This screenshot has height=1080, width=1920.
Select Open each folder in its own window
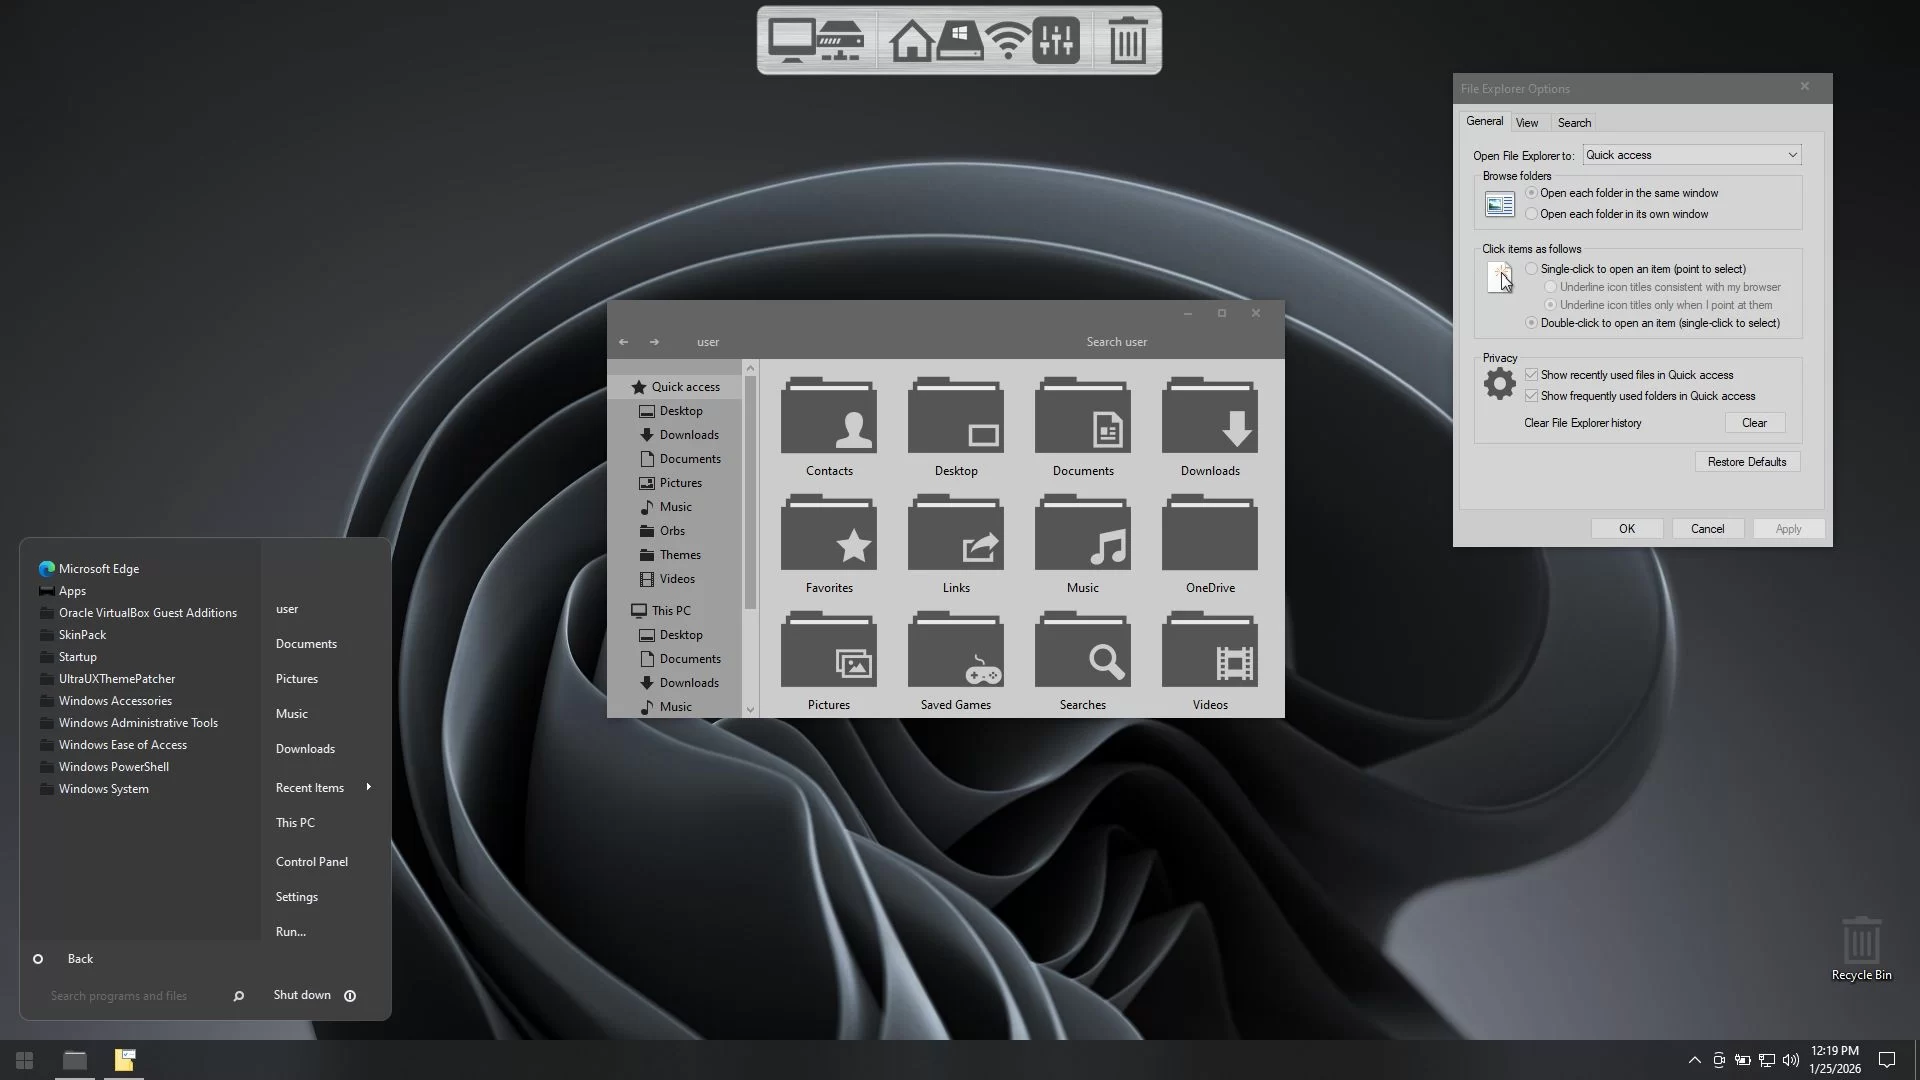coord(1531,214)
